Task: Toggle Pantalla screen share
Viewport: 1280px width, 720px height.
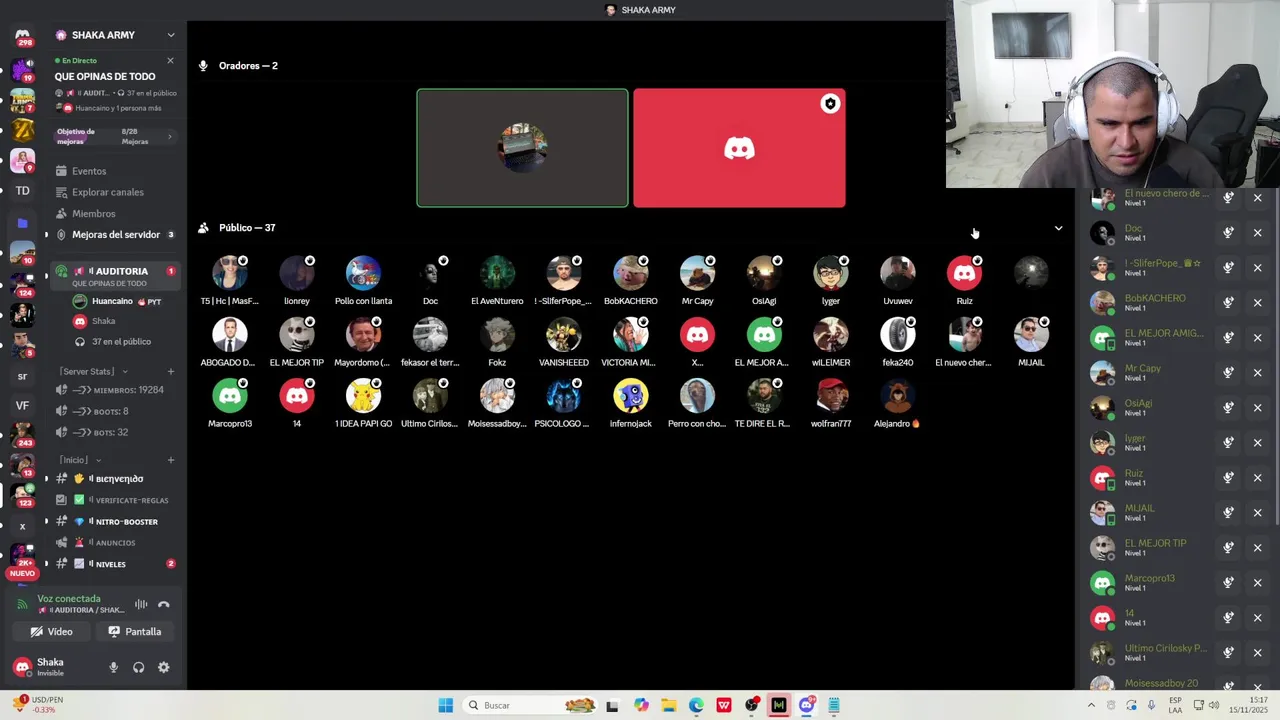Action: pyautogui.click(x=135, y=632)
